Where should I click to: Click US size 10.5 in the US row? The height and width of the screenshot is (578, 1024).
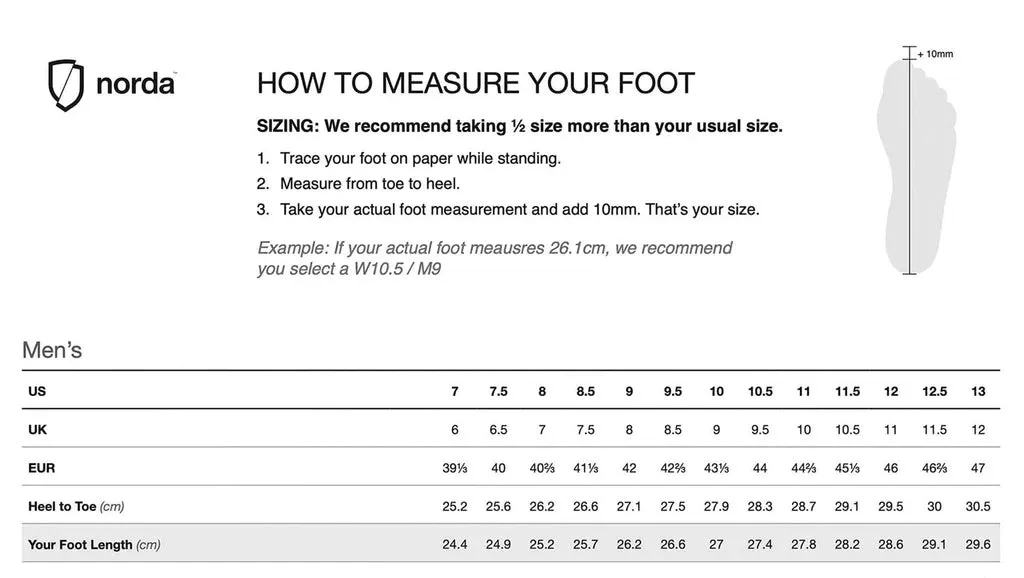760,391
